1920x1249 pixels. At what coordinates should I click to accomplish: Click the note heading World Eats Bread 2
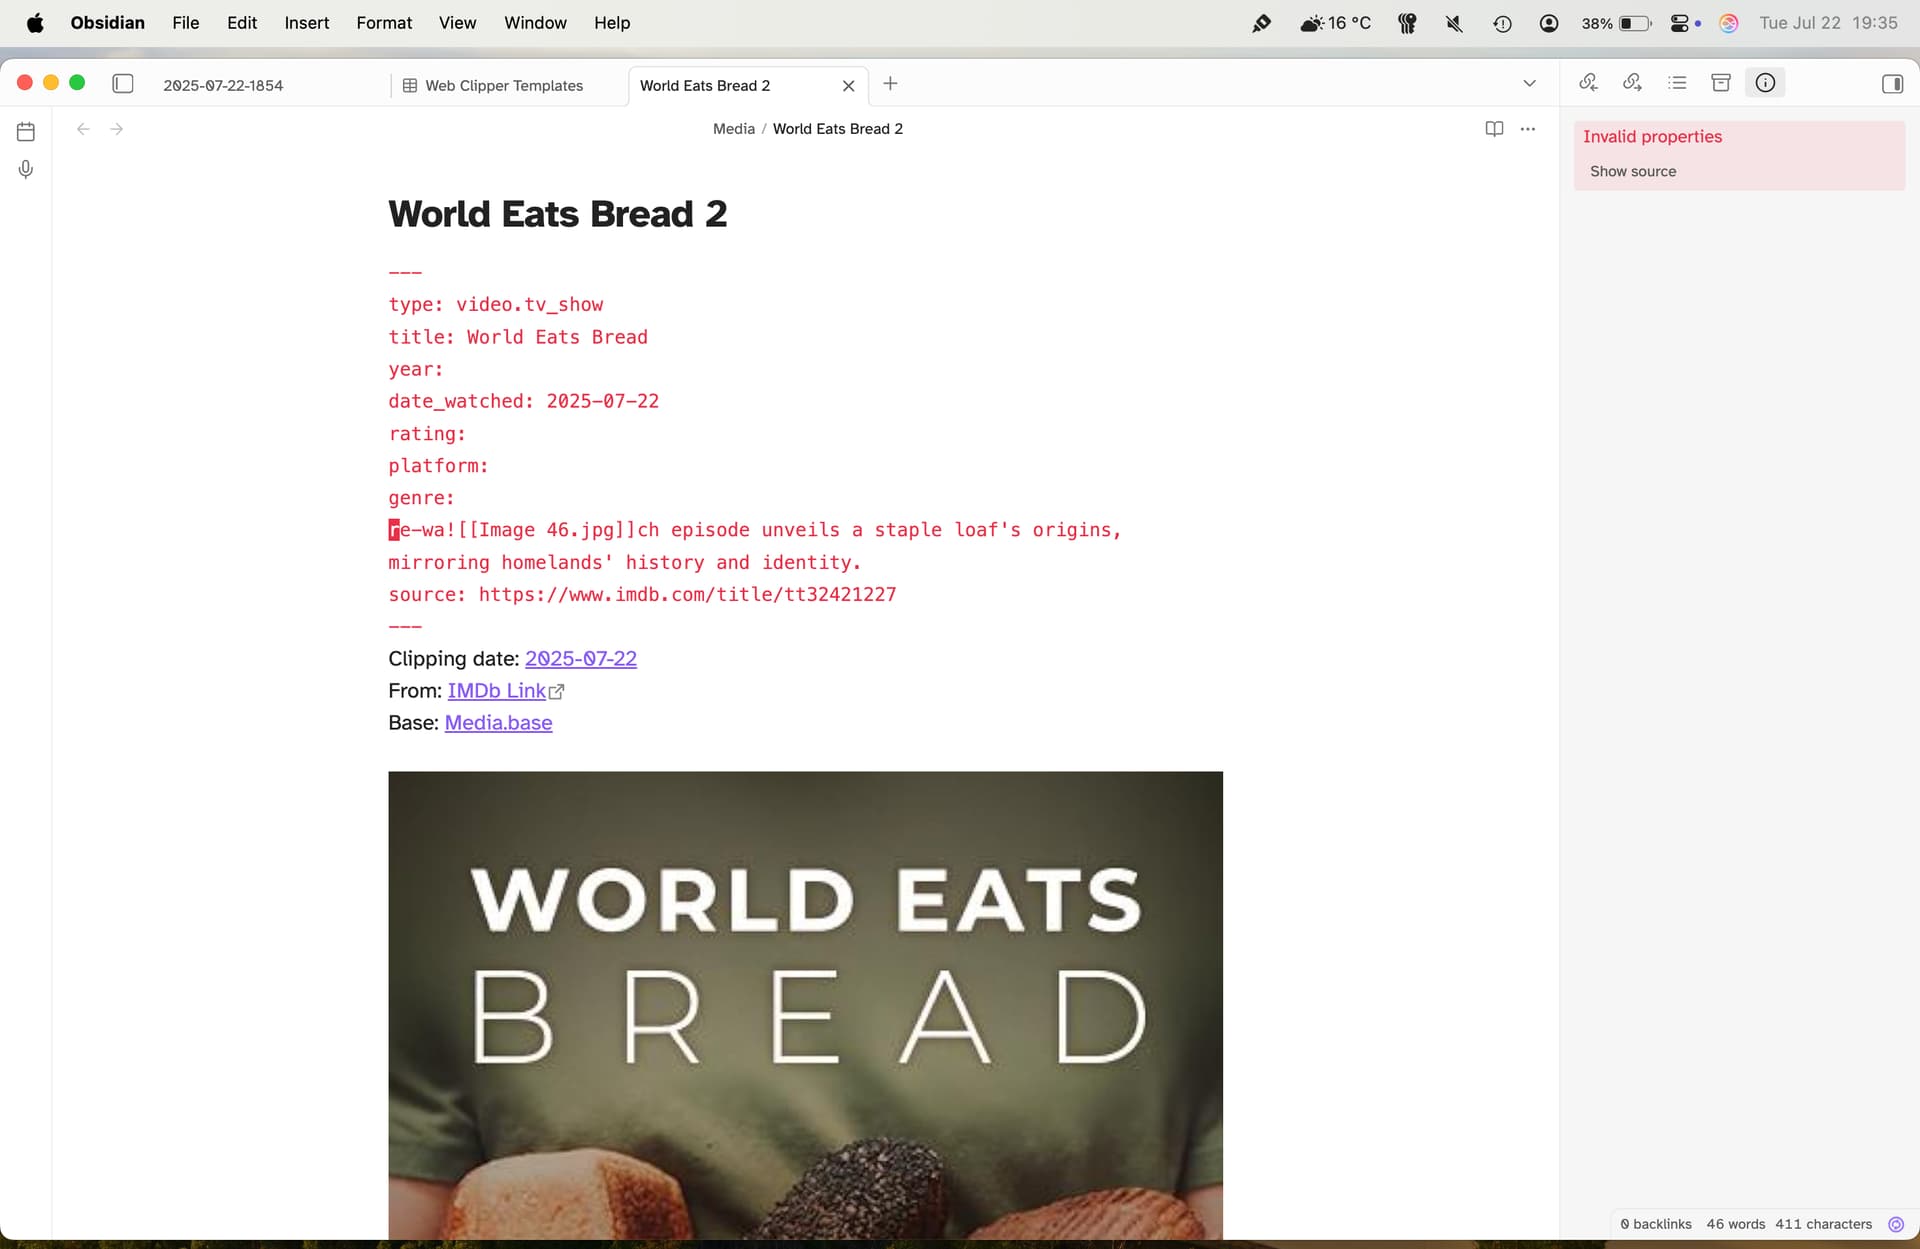tap(557, 214)
